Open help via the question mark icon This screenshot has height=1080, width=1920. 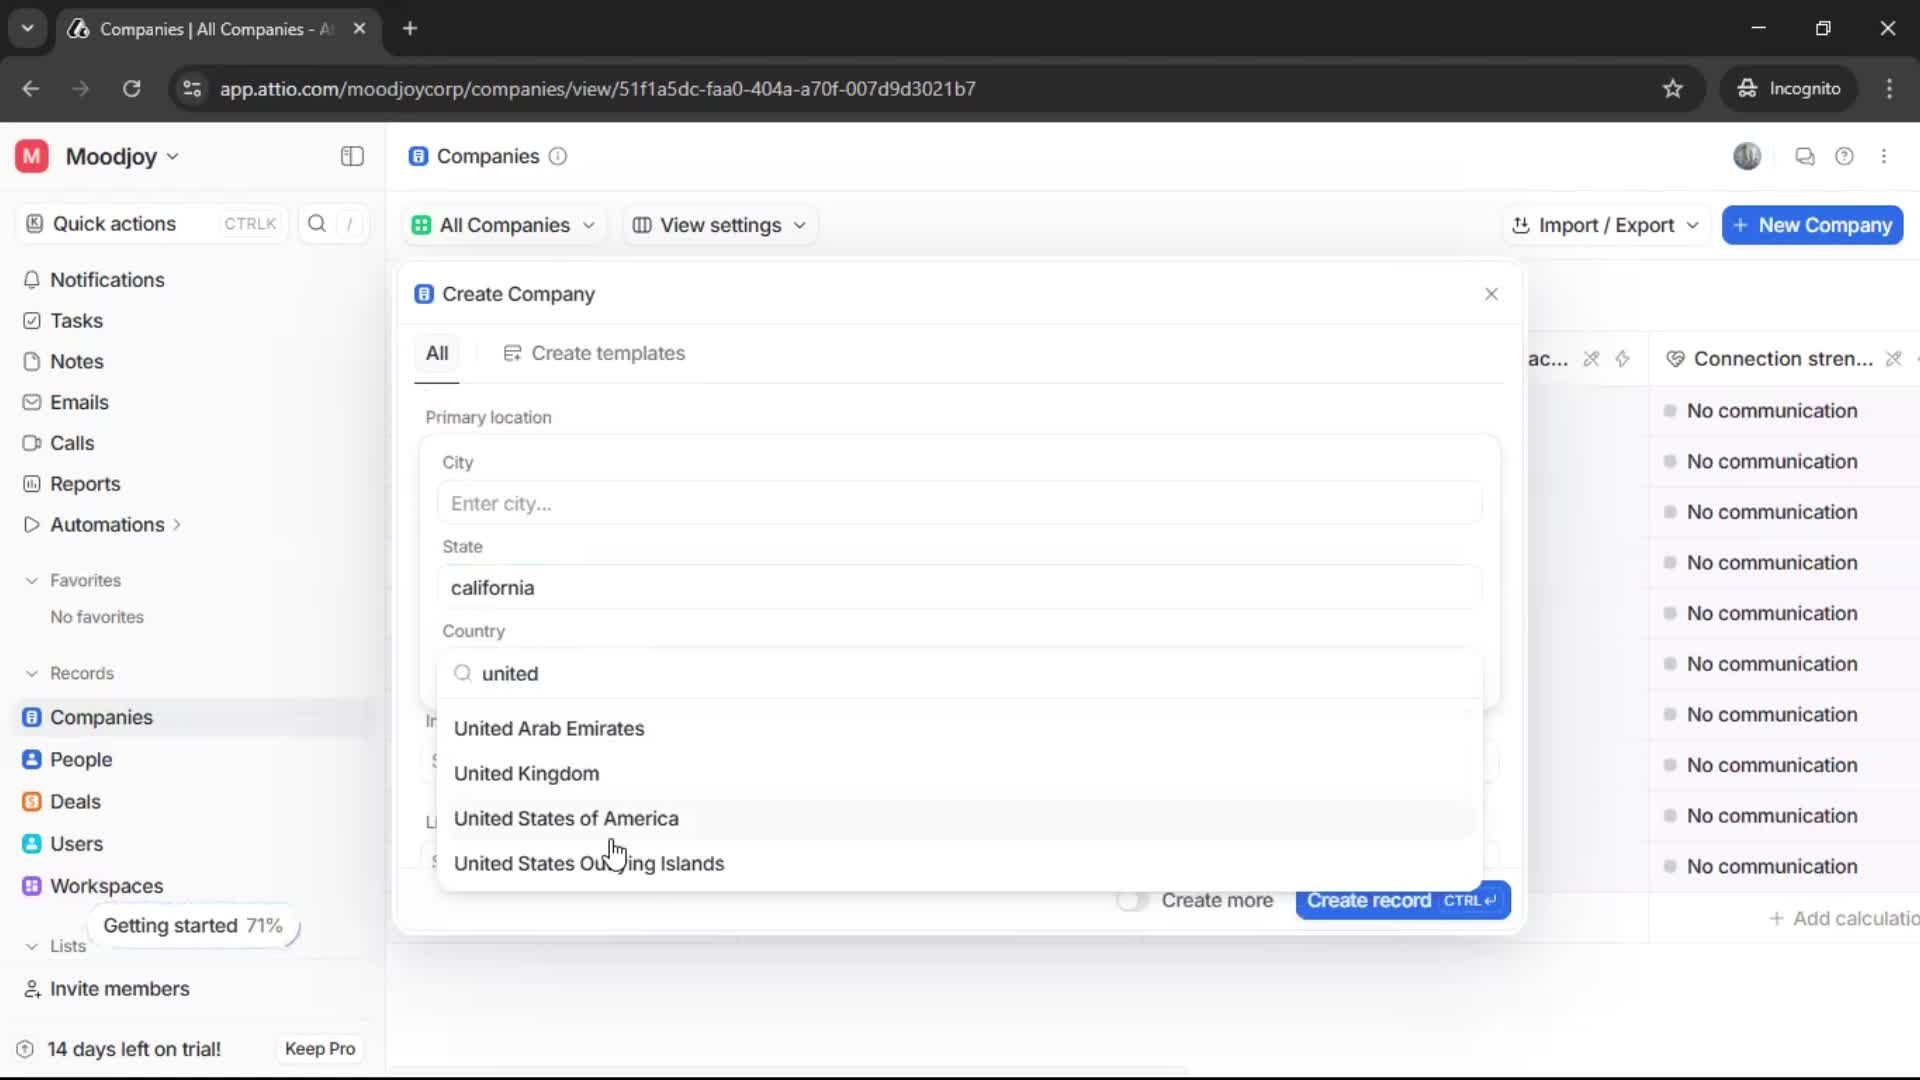(1845, 156)
